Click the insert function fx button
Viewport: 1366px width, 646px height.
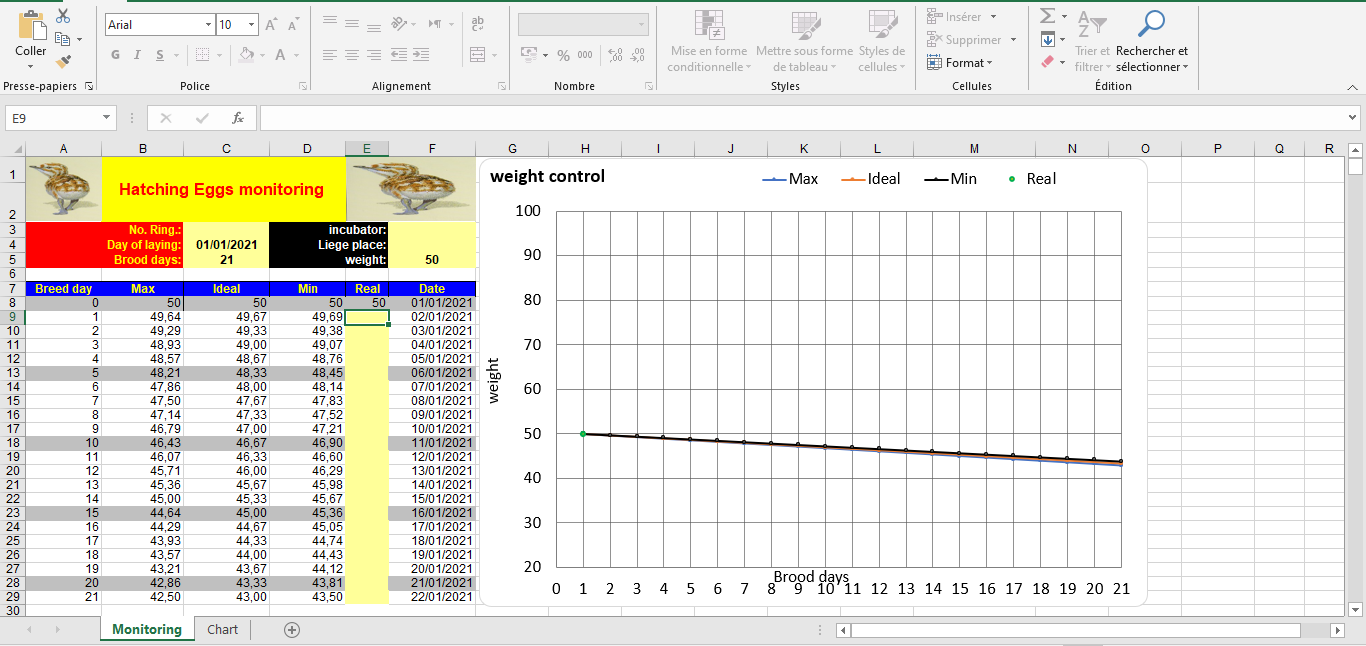point(238,118)
